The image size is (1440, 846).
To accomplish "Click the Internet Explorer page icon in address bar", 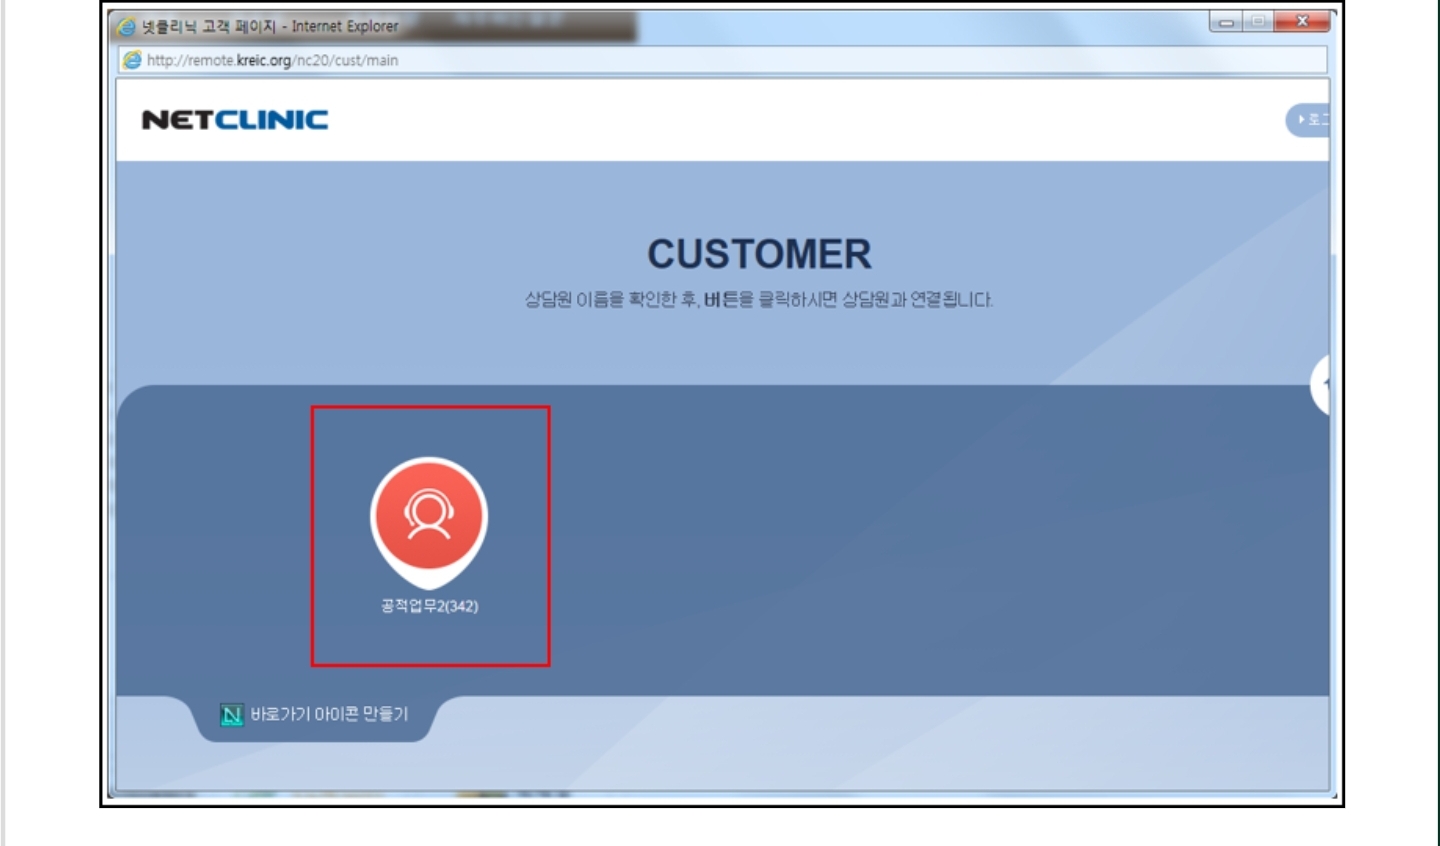I will [131, 60].
